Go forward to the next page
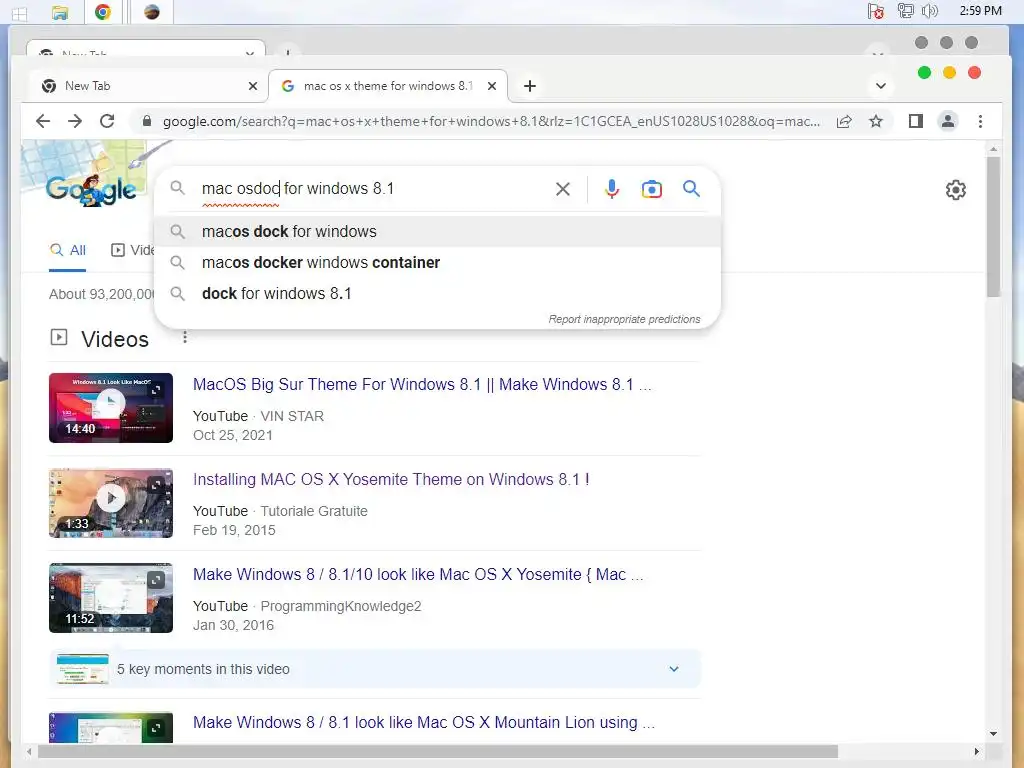The width and height of the screenshot is (1024, 768). point(75,121)
